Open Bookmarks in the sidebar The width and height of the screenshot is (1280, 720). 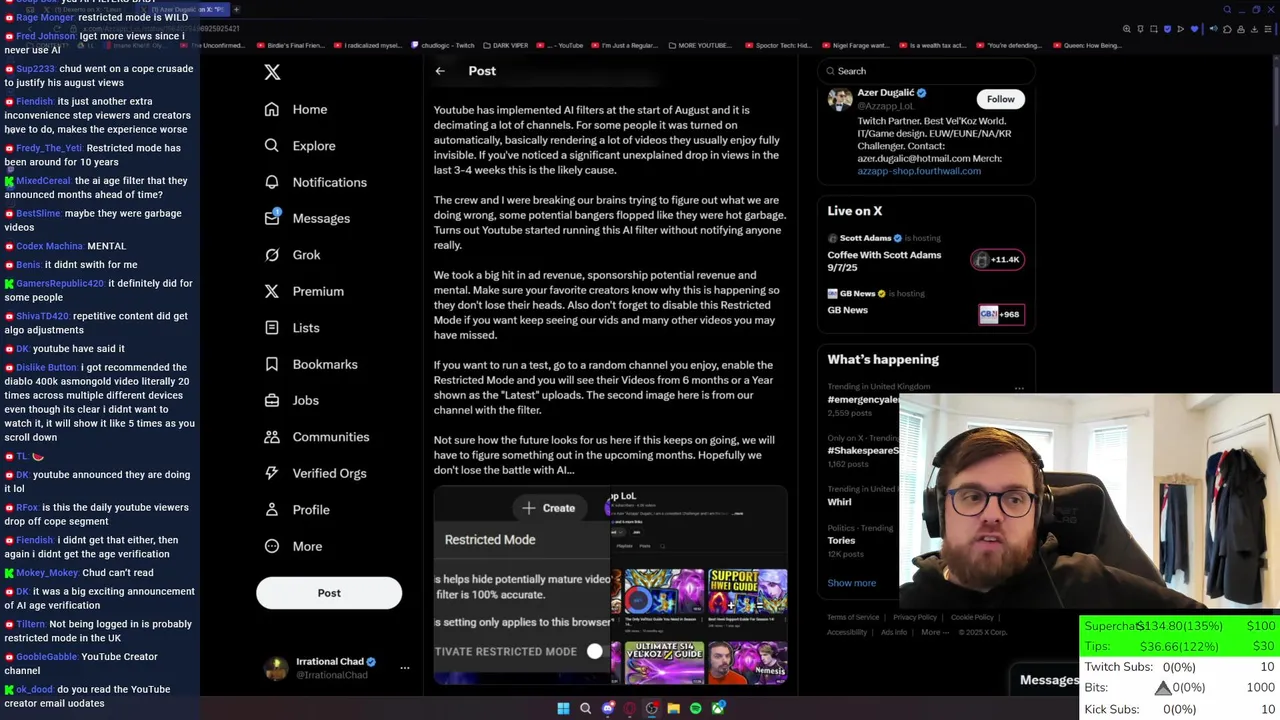point(310,365)
